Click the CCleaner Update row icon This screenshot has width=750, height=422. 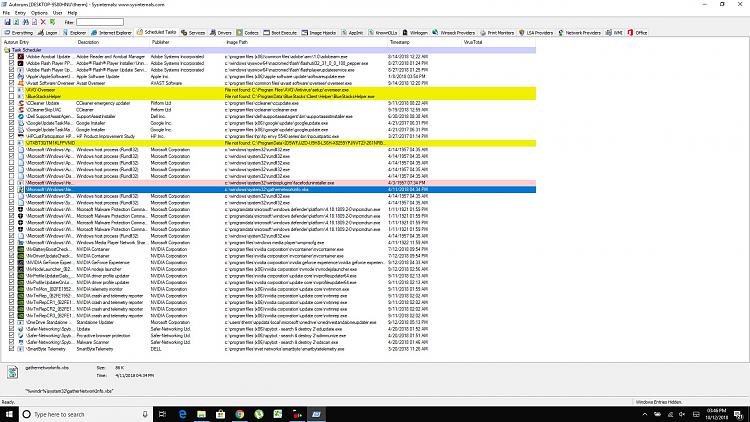coord(21,103)
